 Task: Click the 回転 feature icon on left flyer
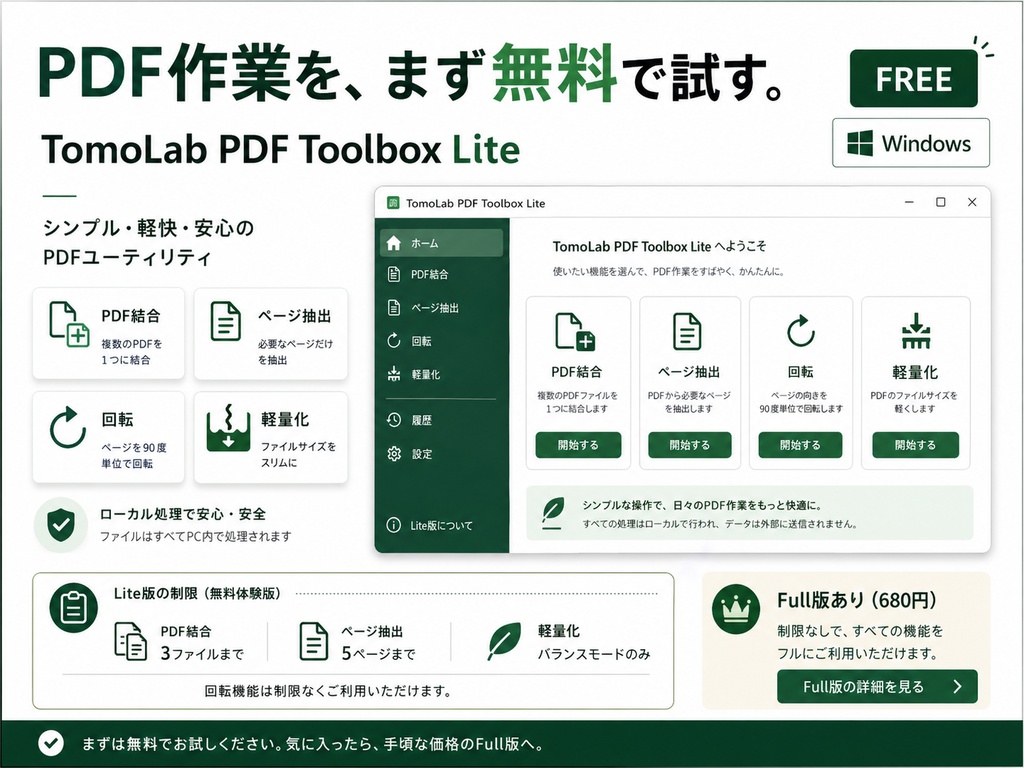tap(68, 428)
